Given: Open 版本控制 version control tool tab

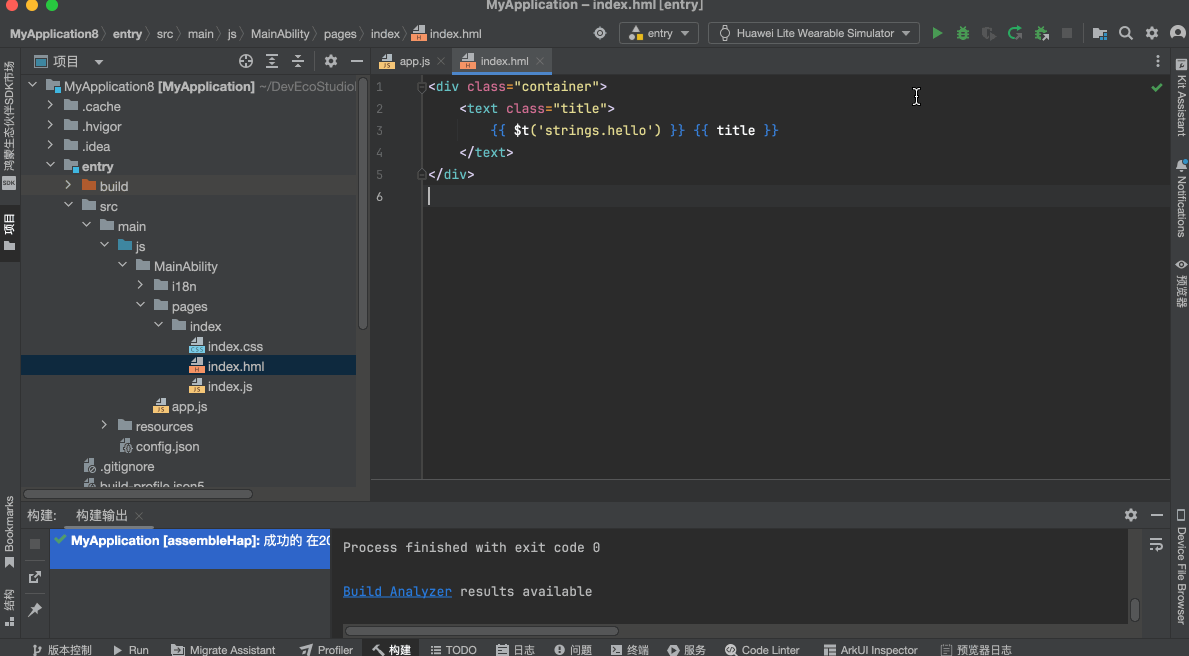Looking at the screenshot, I should (x=62, y=650).
